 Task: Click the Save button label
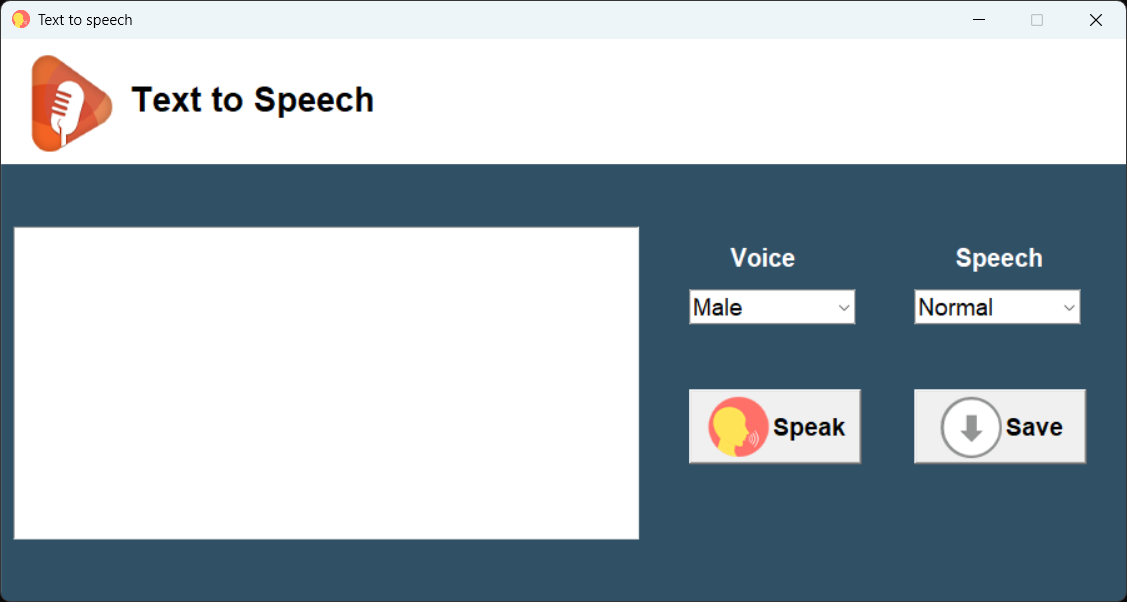click(1034, 427)
